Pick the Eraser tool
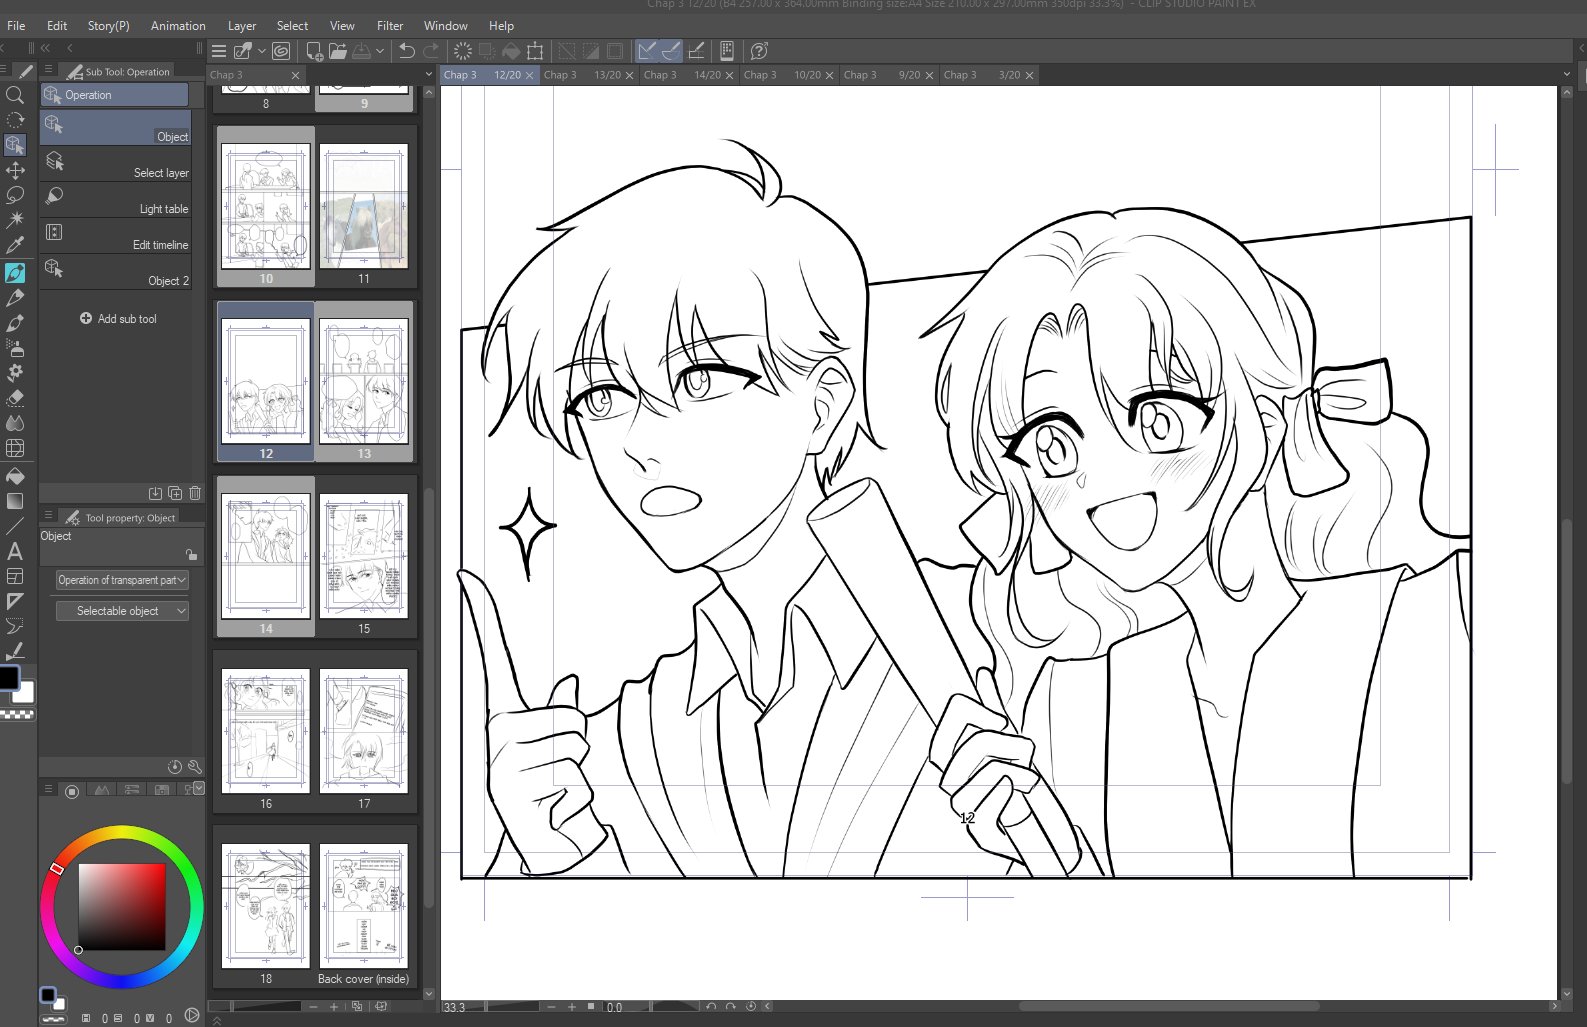Image resolution: width=1587 pixels, height=1027 pixels. pyautogui.click(x=15, y=398)
